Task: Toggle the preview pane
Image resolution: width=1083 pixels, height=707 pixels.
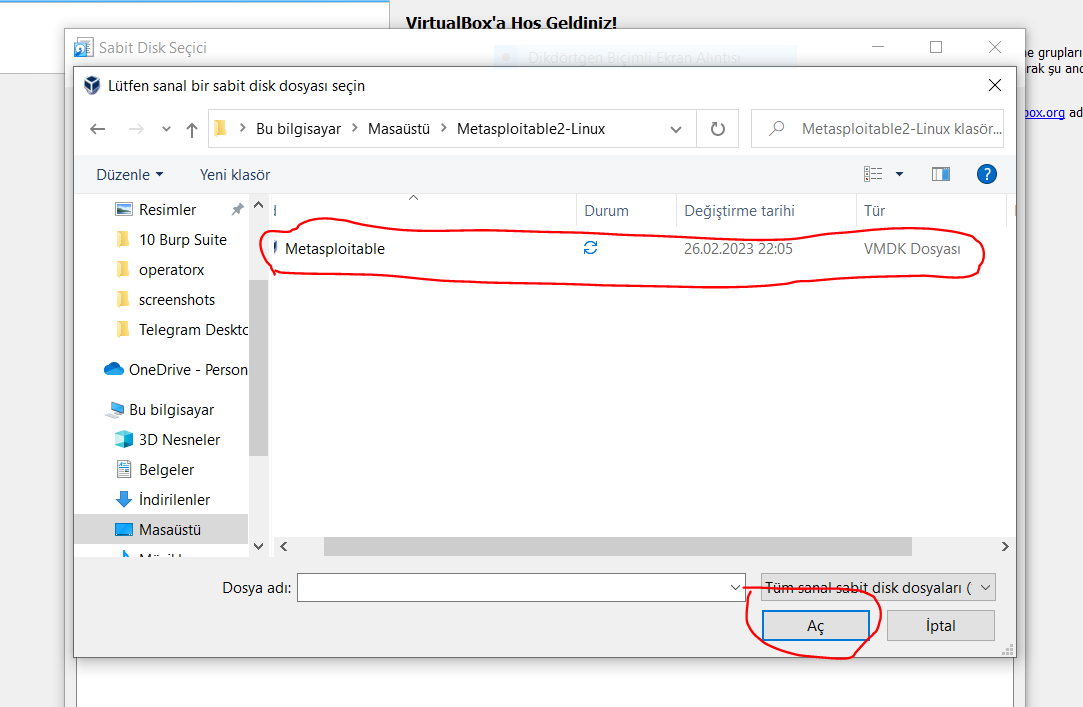Action: (x=941, y=174)
